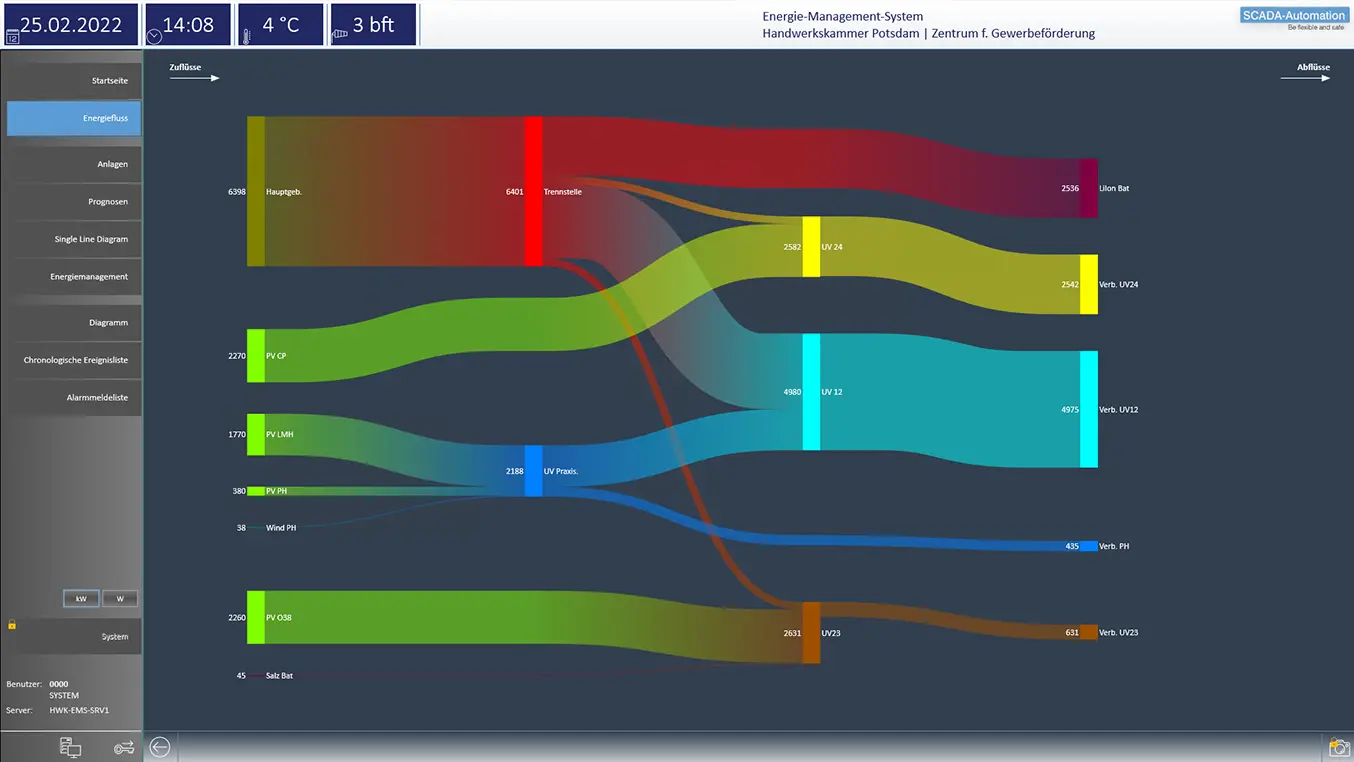
Task: Select the dark red LiIon Bat bar
Action: [x=1089, y=188]
